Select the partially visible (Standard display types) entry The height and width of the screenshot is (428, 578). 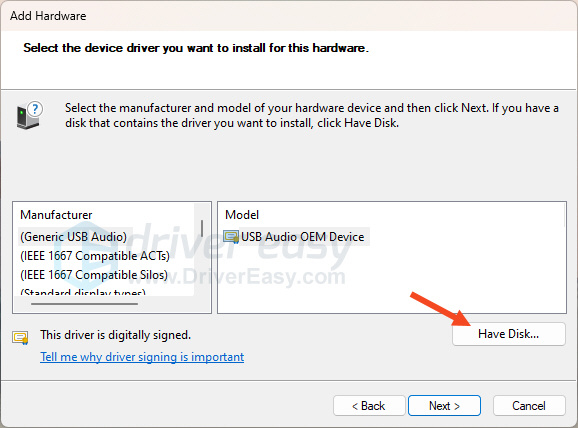pyautogui.click(x=83, y=293)
